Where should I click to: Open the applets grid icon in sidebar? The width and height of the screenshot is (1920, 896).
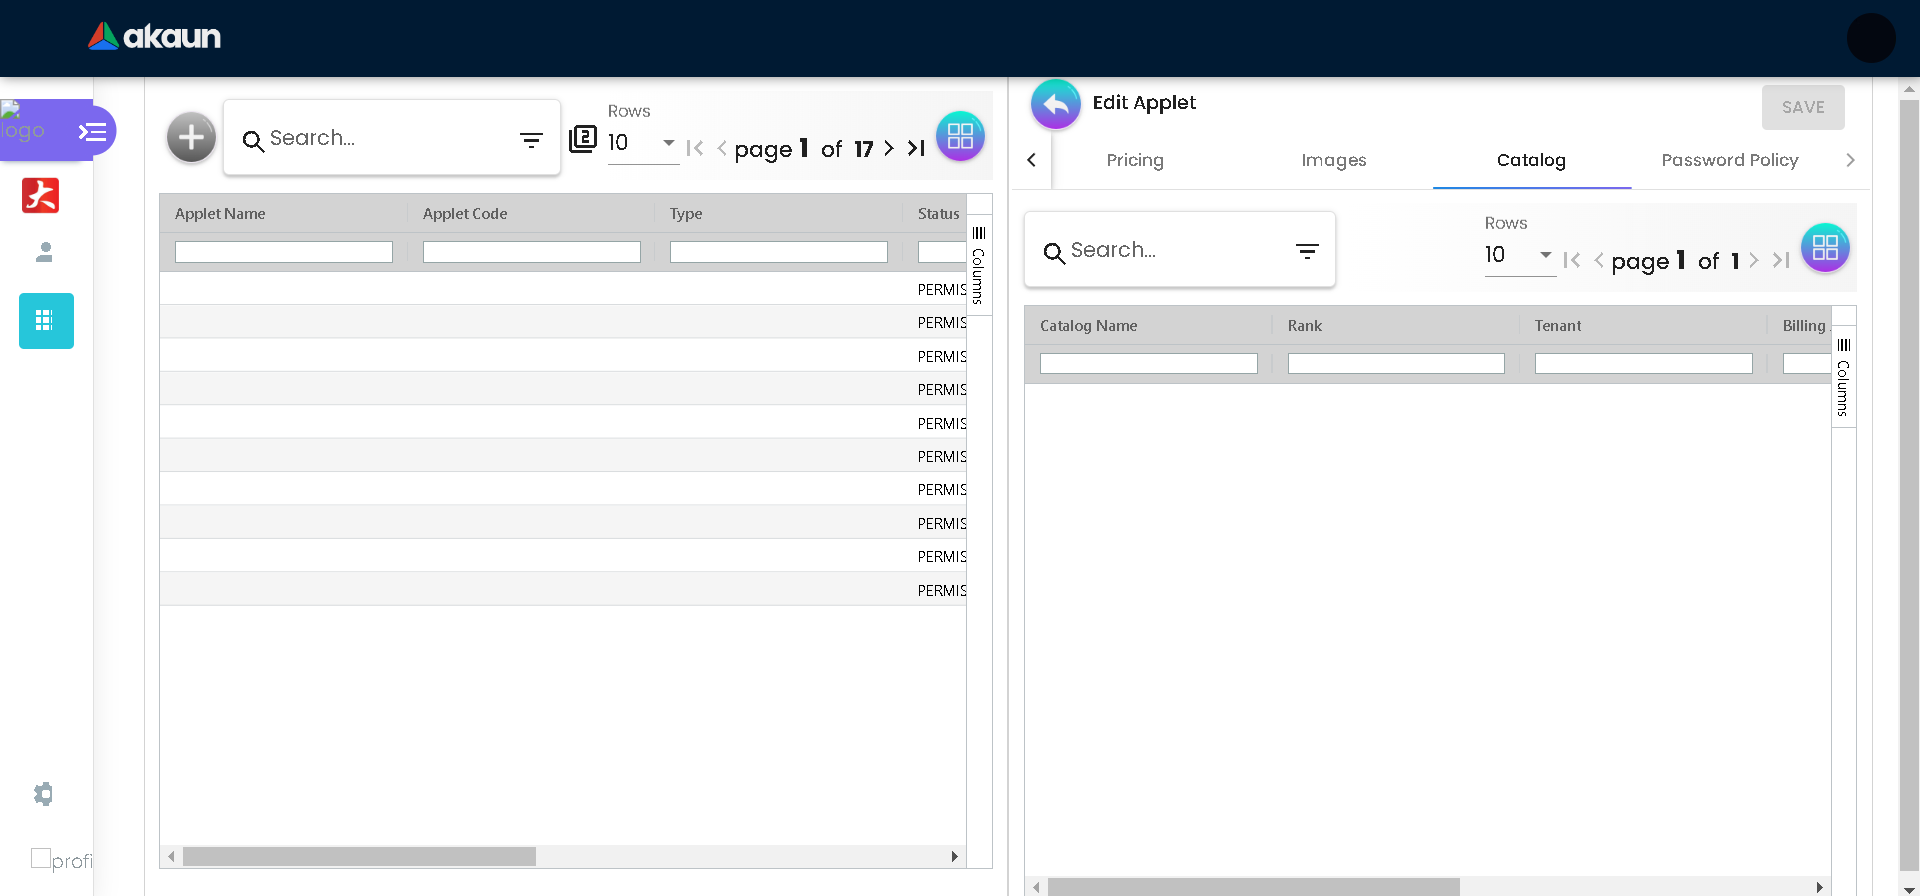(x=46, y=321)
